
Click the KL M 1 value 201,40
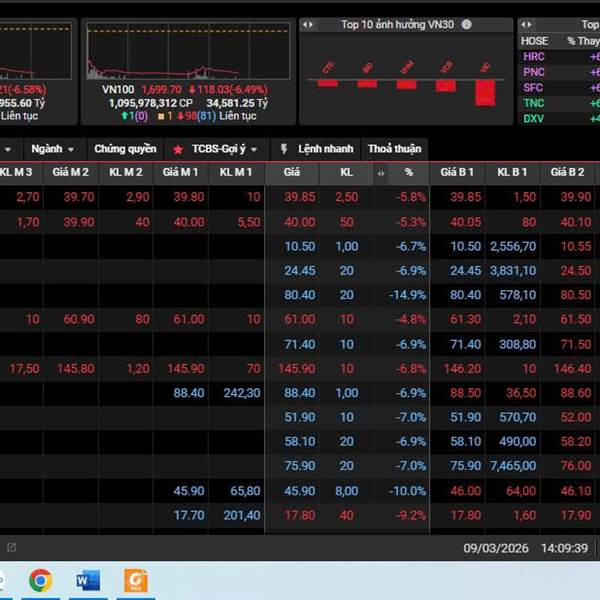coord(242,515)
